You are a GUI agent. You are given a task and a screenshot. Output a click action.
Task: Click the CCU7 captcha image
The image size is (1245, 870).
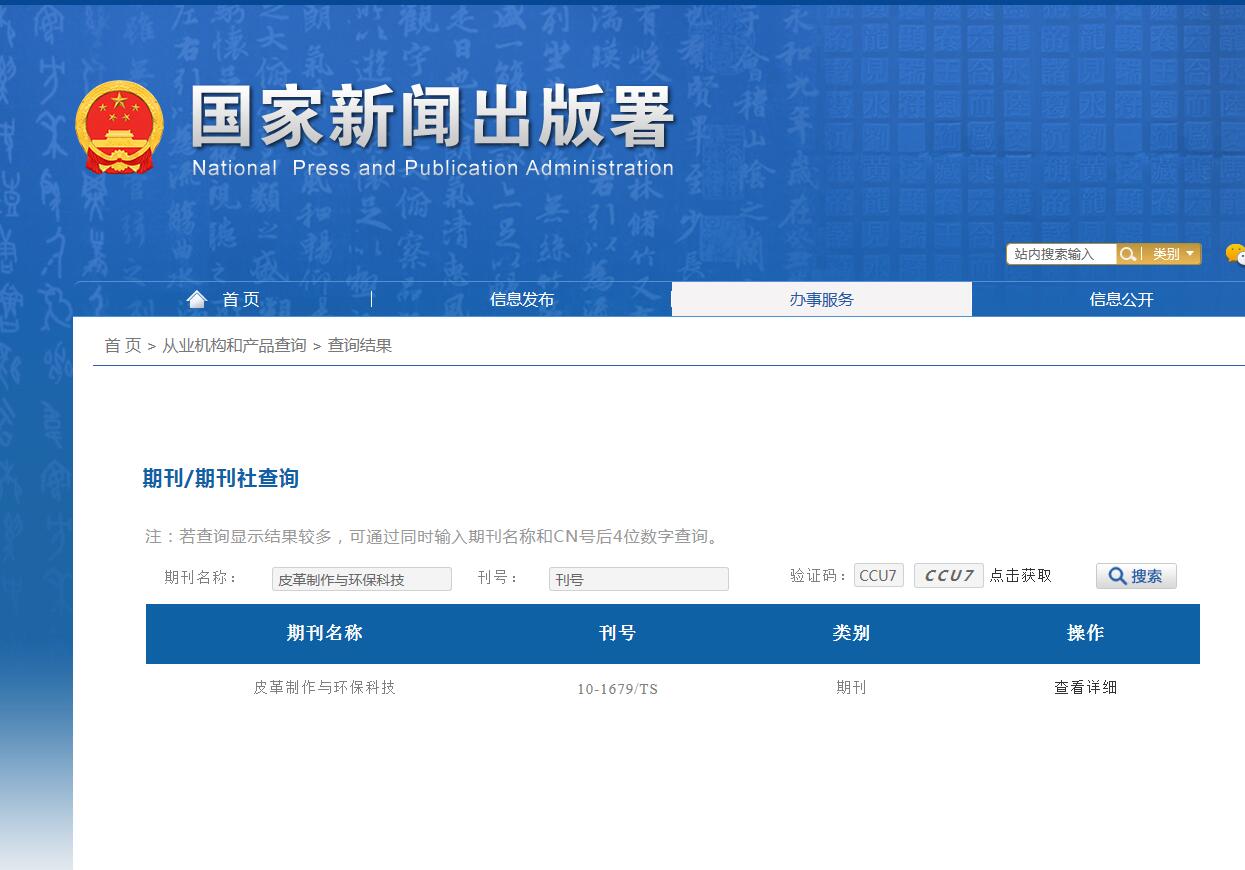948,575
